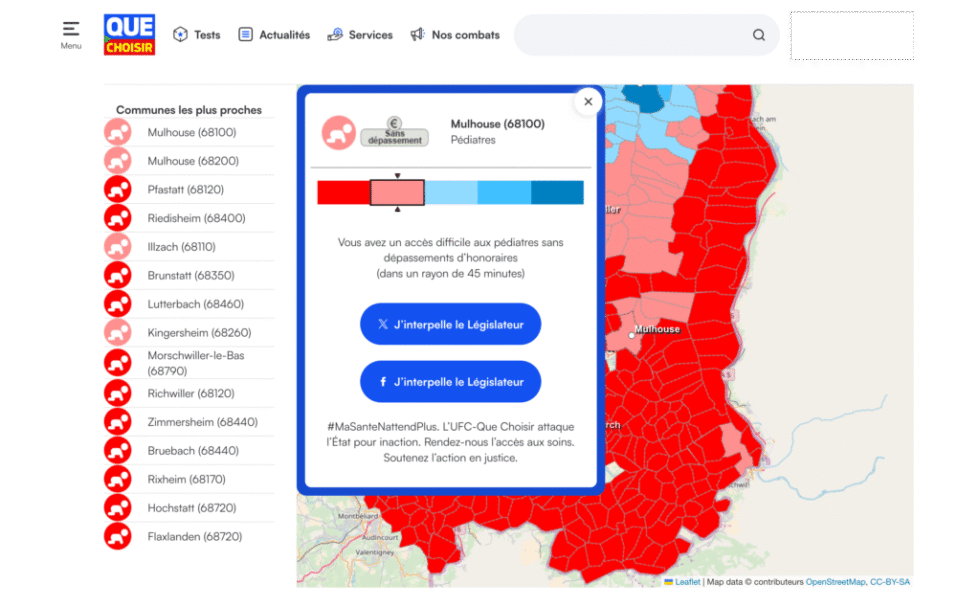
Task: Click the dark blue scale segment
Action: pos(557,193)
